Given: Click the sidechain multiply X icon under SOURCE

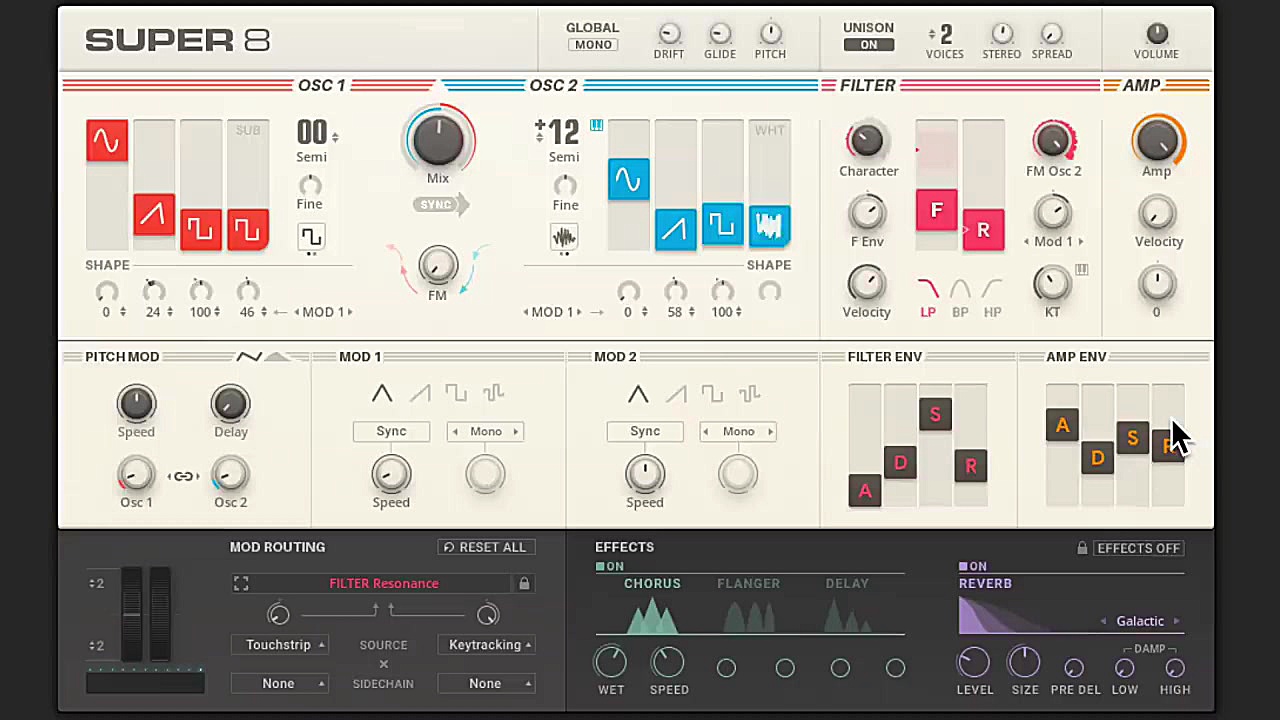Looking at the screenshot, I should coord(383,664).
